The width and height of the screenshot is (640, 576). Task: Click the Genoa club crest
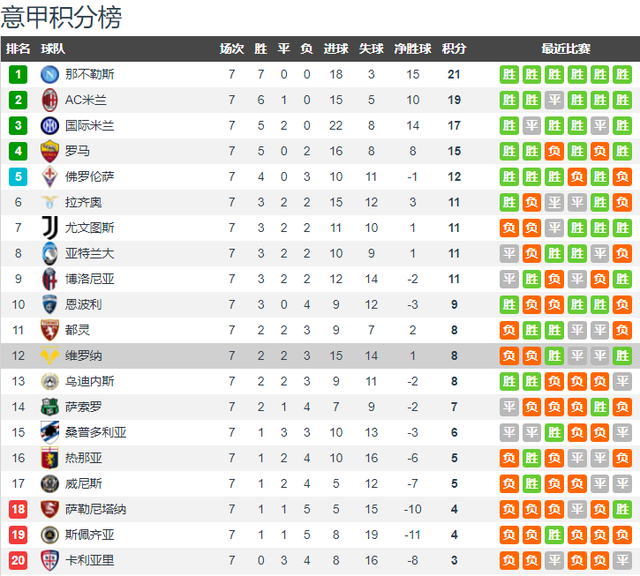click(50, 458)
